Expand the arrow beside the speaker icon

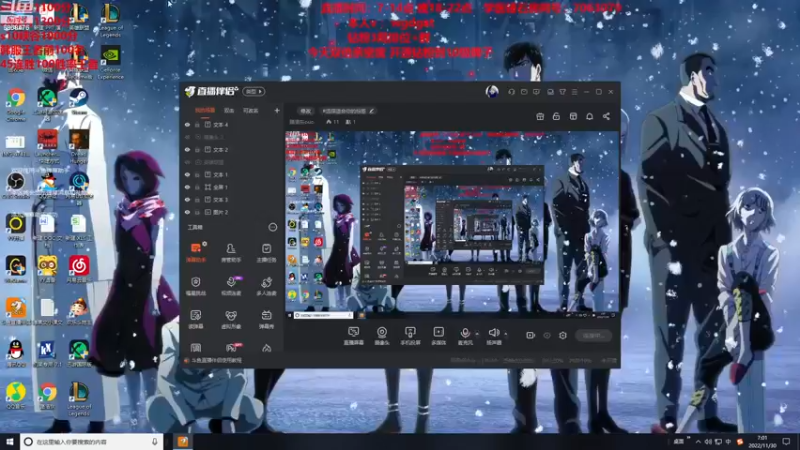pyautogui.click(x=506, y=334)
